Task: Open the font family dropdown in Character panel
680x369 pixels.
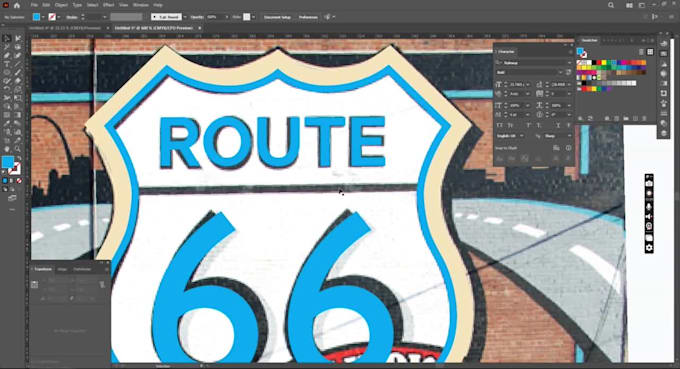Action: tap(569, 63)
